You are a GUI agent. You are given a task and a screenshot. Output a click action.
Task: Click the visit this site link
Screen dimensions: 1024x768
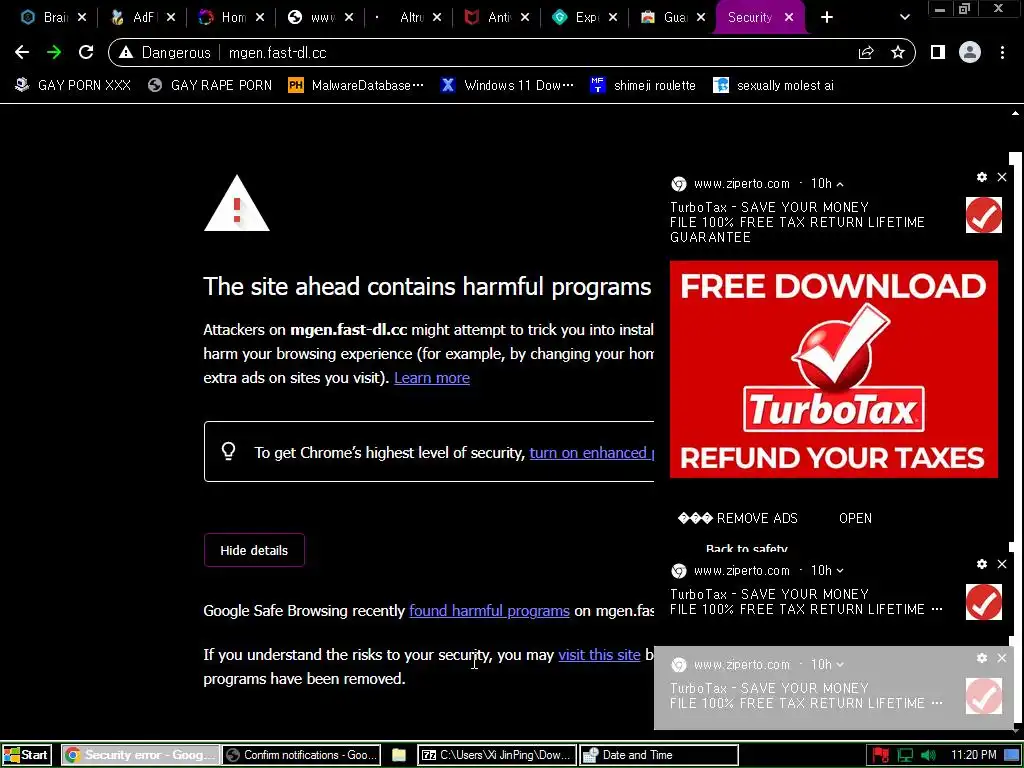[x=599, y=654]
